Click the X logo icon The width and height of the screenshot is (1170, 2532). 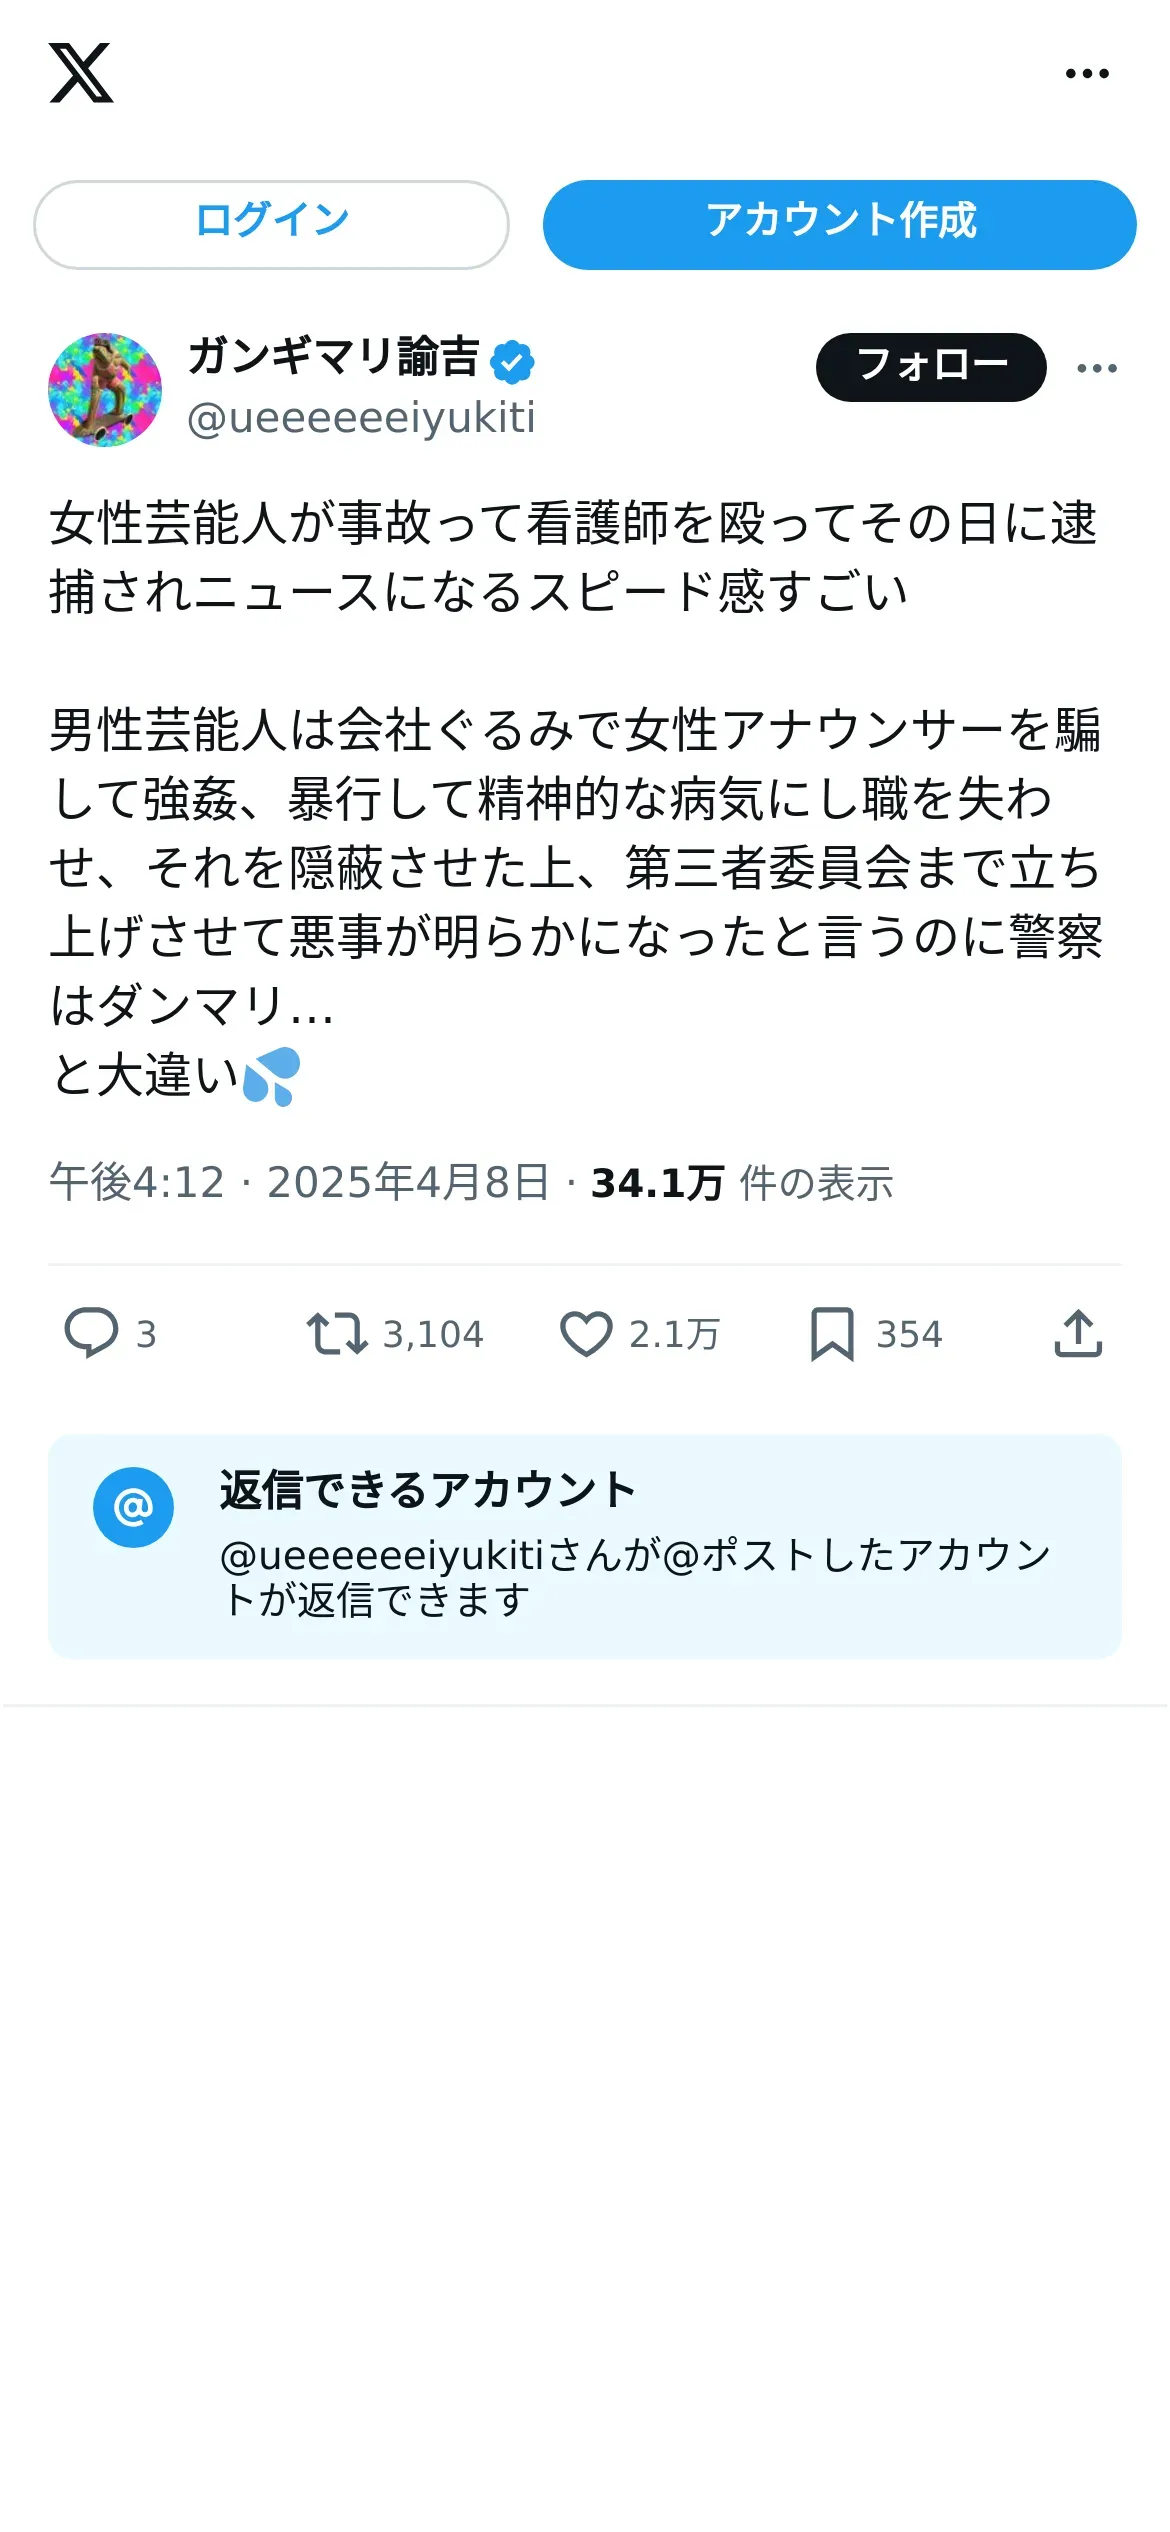(x=81, y=73)
